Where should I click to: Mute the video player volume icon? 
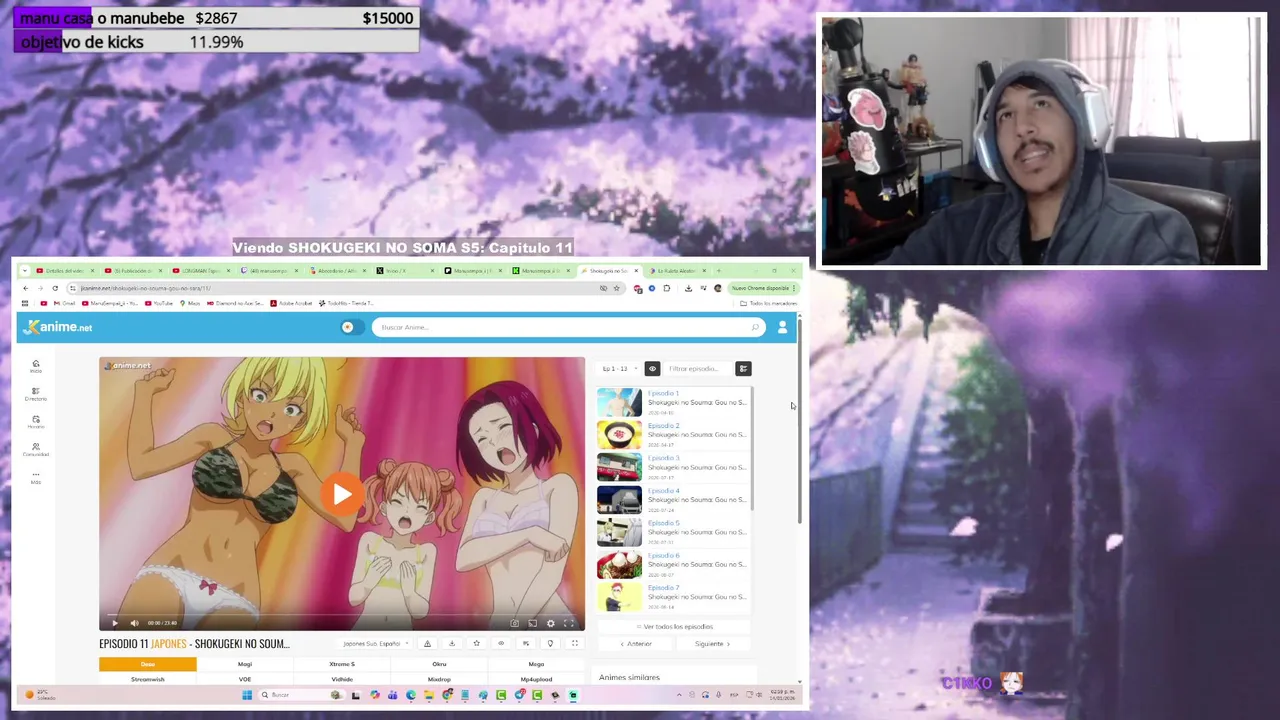[134, 623]
